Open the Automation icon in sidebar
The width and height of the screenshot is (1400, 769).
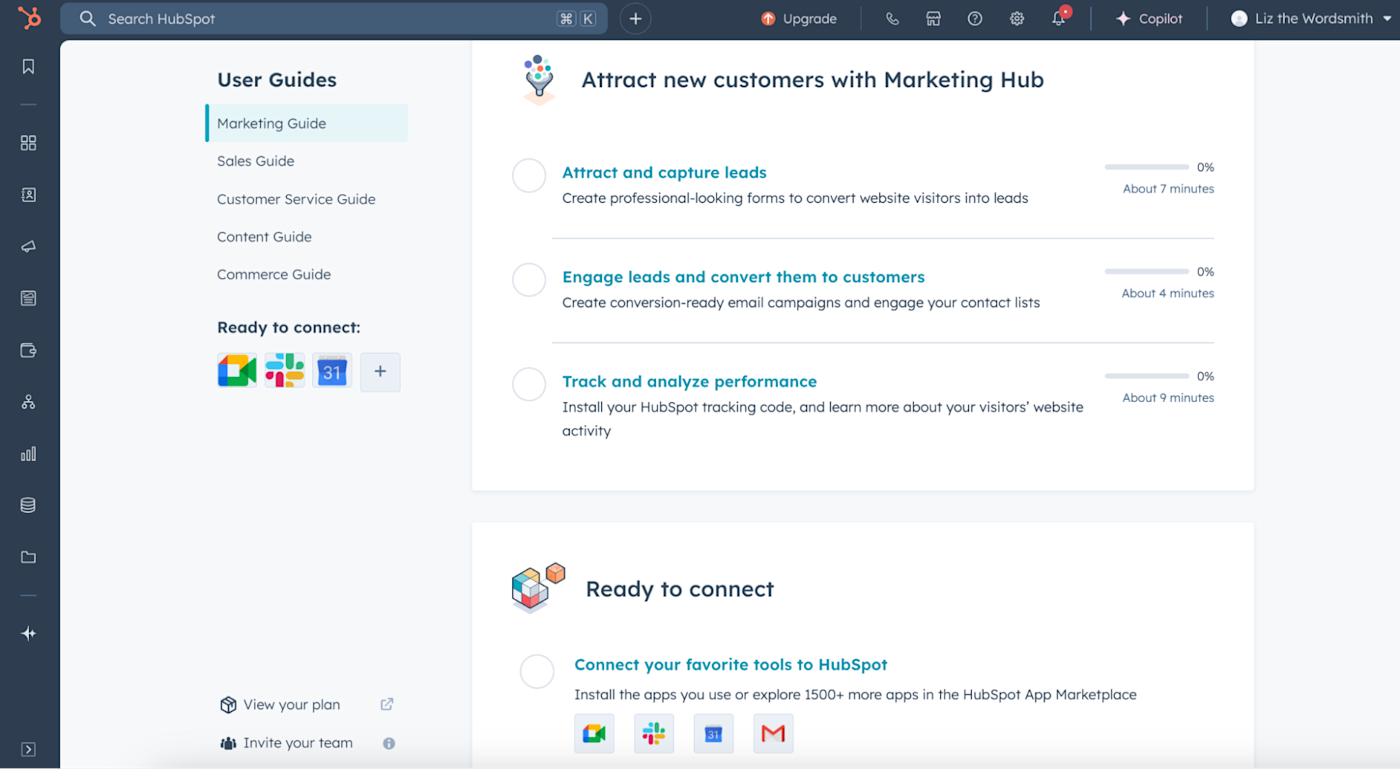[x=28, y=402]
